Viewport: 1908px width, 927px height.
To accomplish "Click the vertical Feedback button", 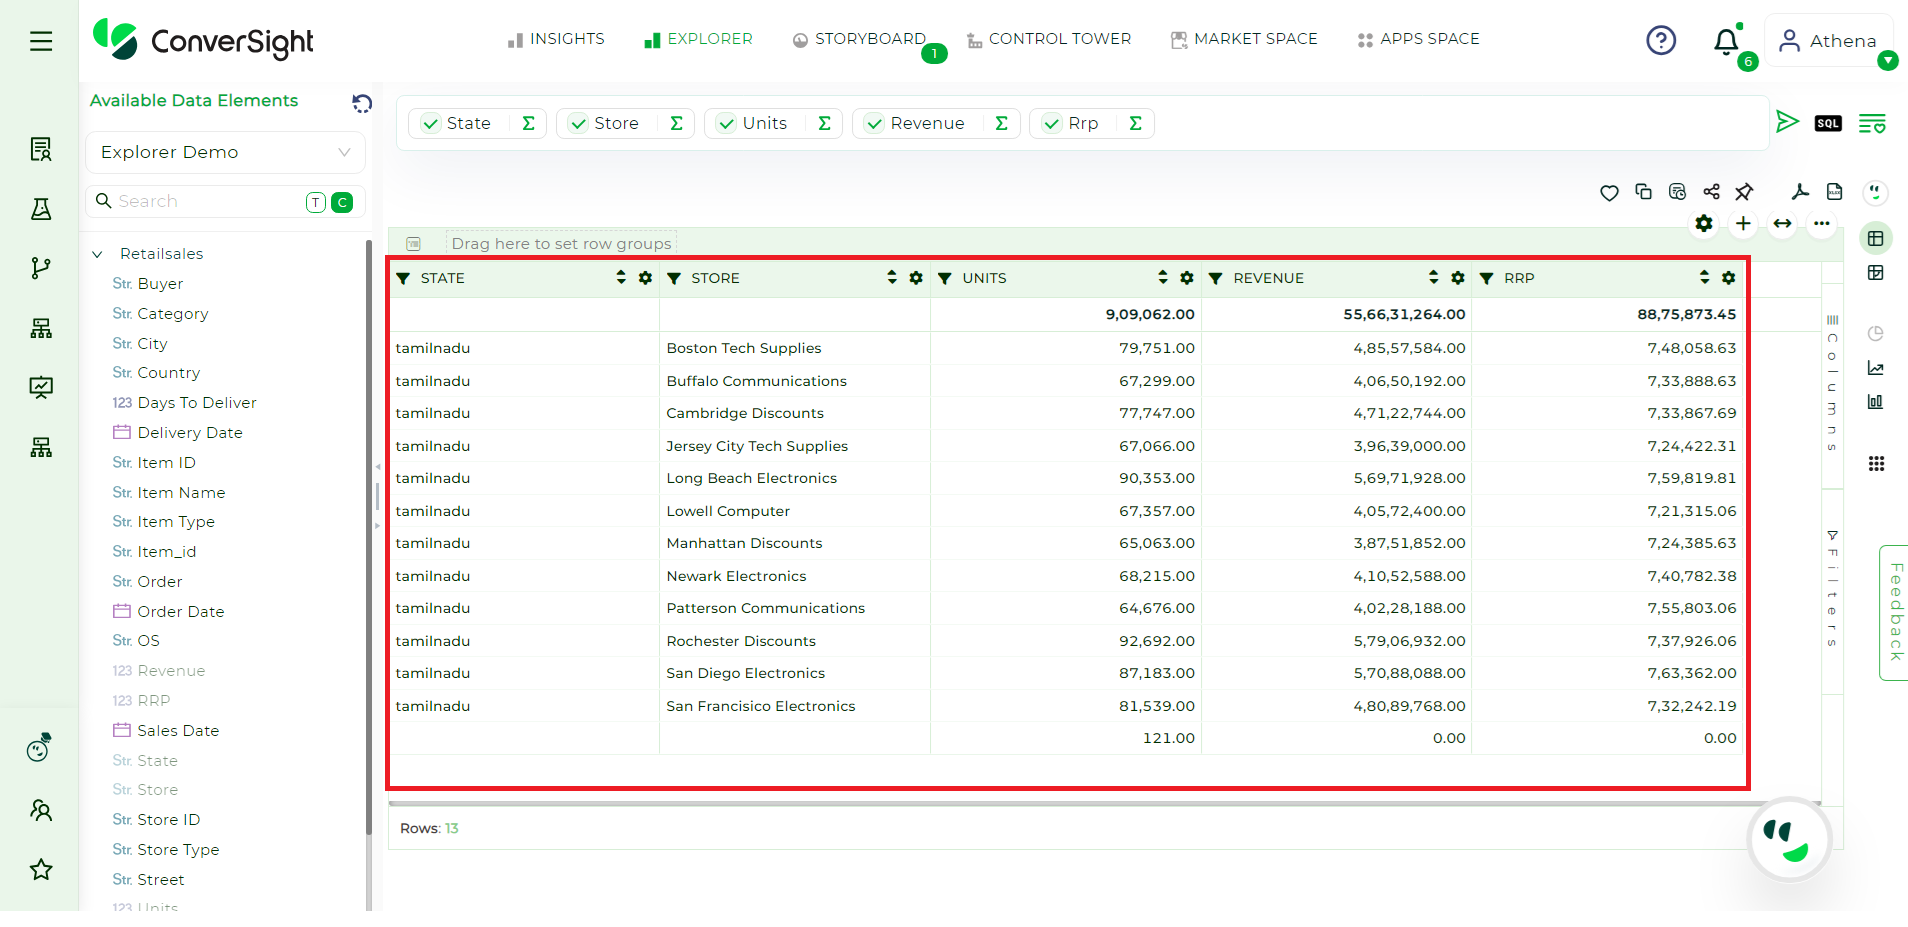I will click(1895, 612).
